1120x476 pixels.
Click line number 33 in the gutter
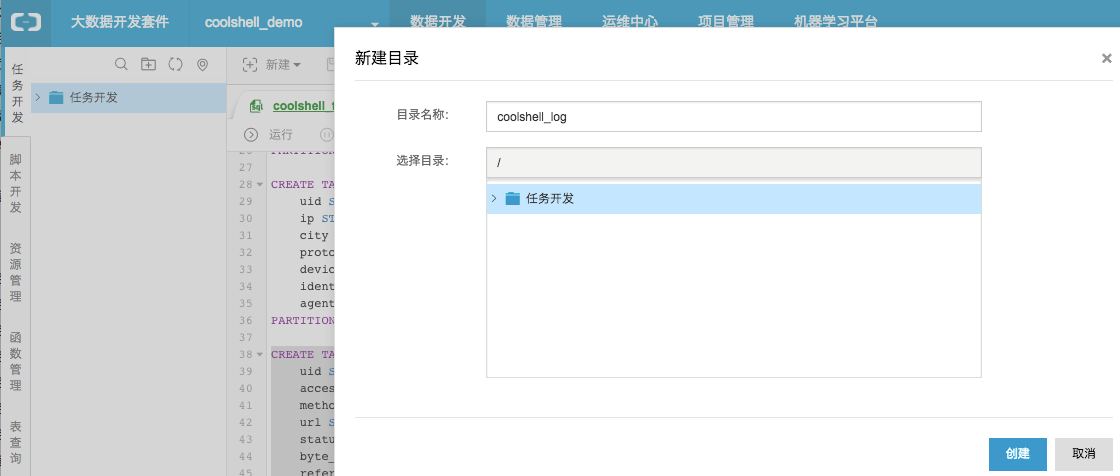click(x=245, y=269)
